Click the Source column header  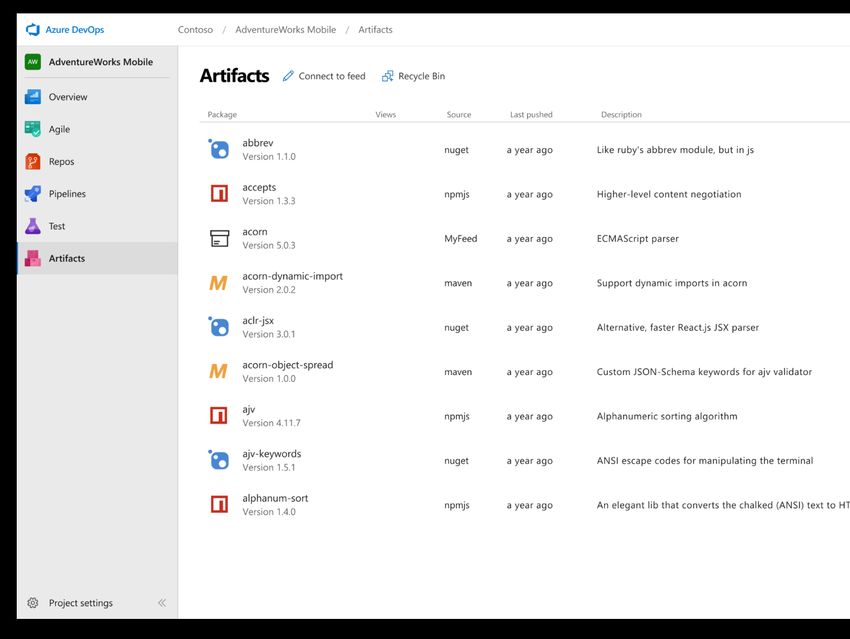[x=459, y=114]
